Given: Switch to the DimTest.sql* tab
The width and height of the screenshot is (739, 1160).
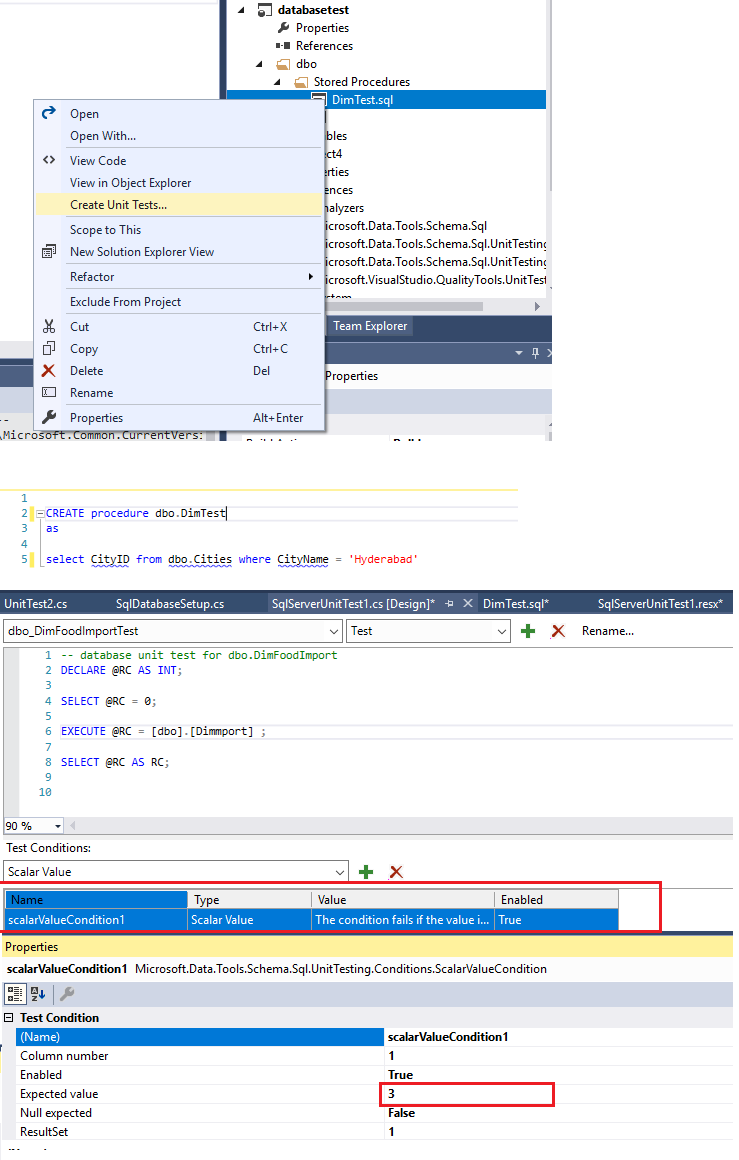Looking at the screenshot, I should [516, 604].
